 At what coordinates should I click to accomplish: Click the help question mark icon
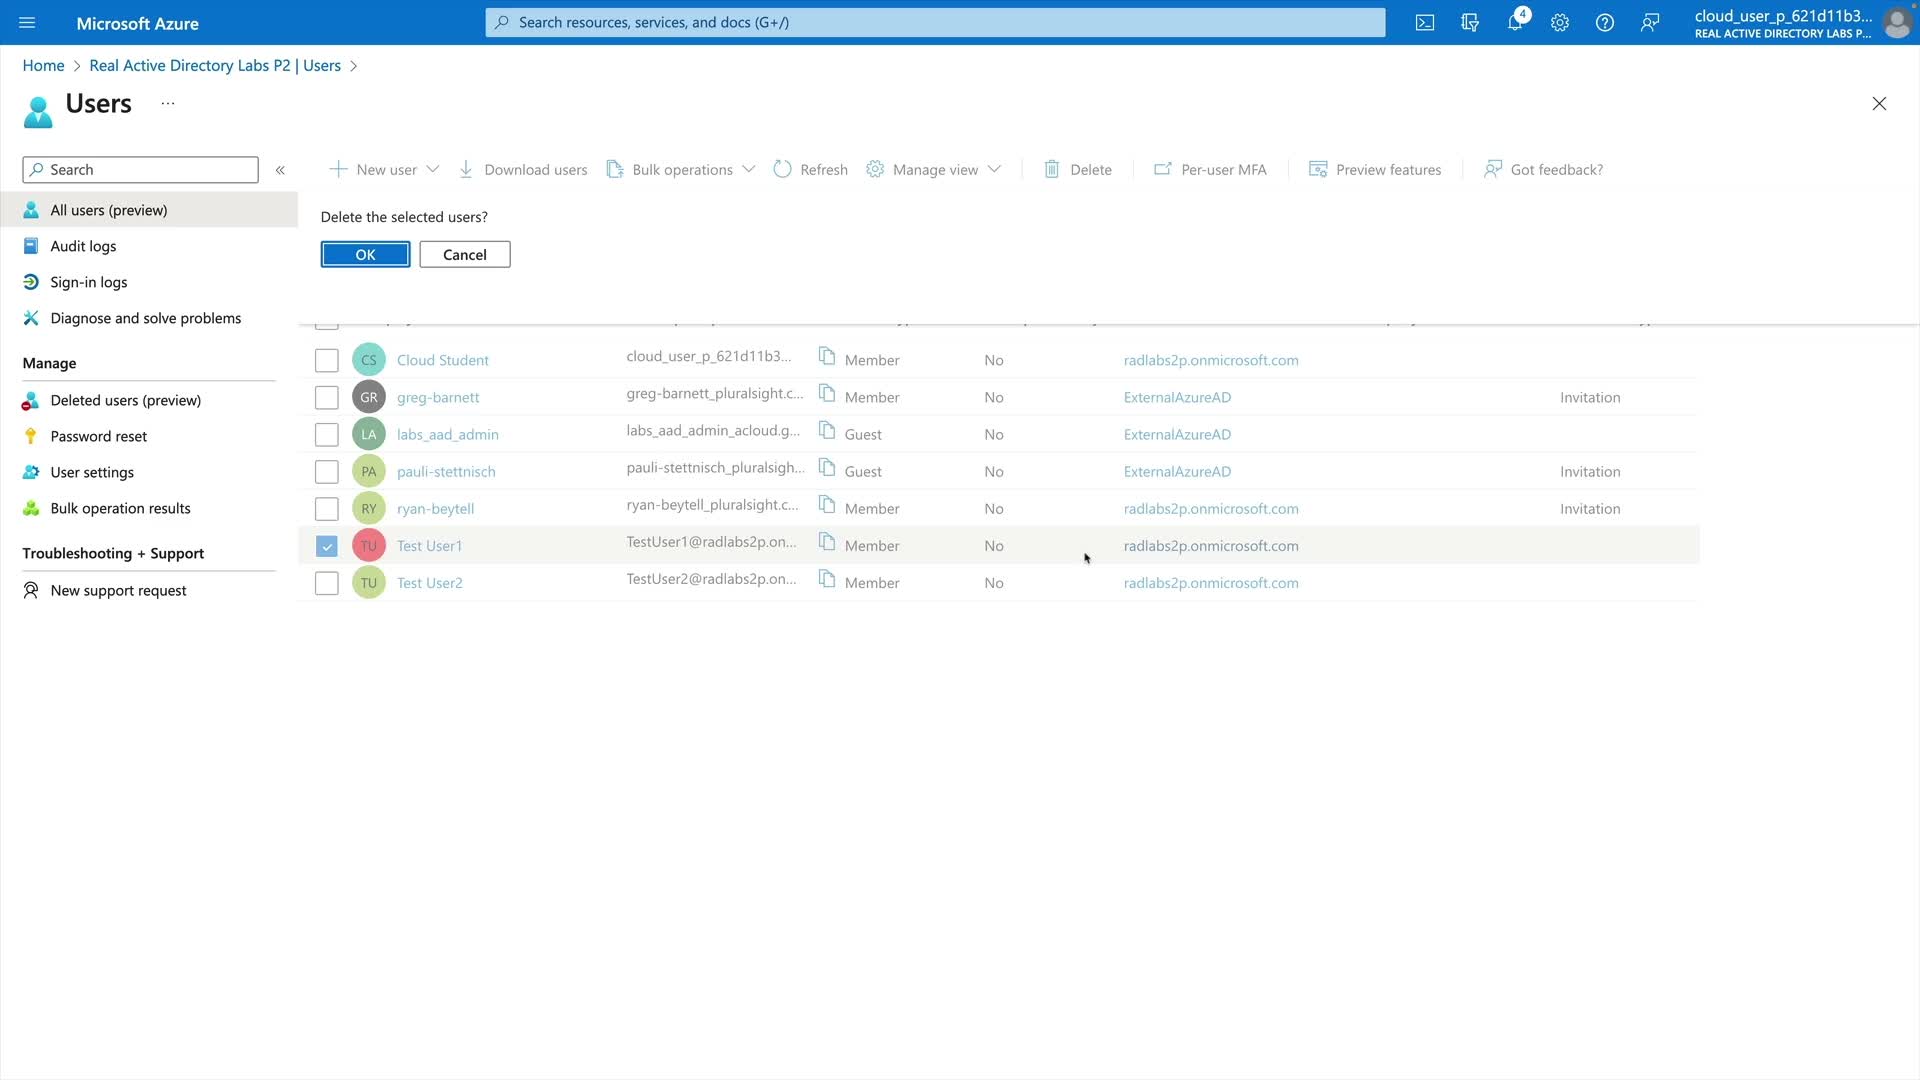[1605, 22]
